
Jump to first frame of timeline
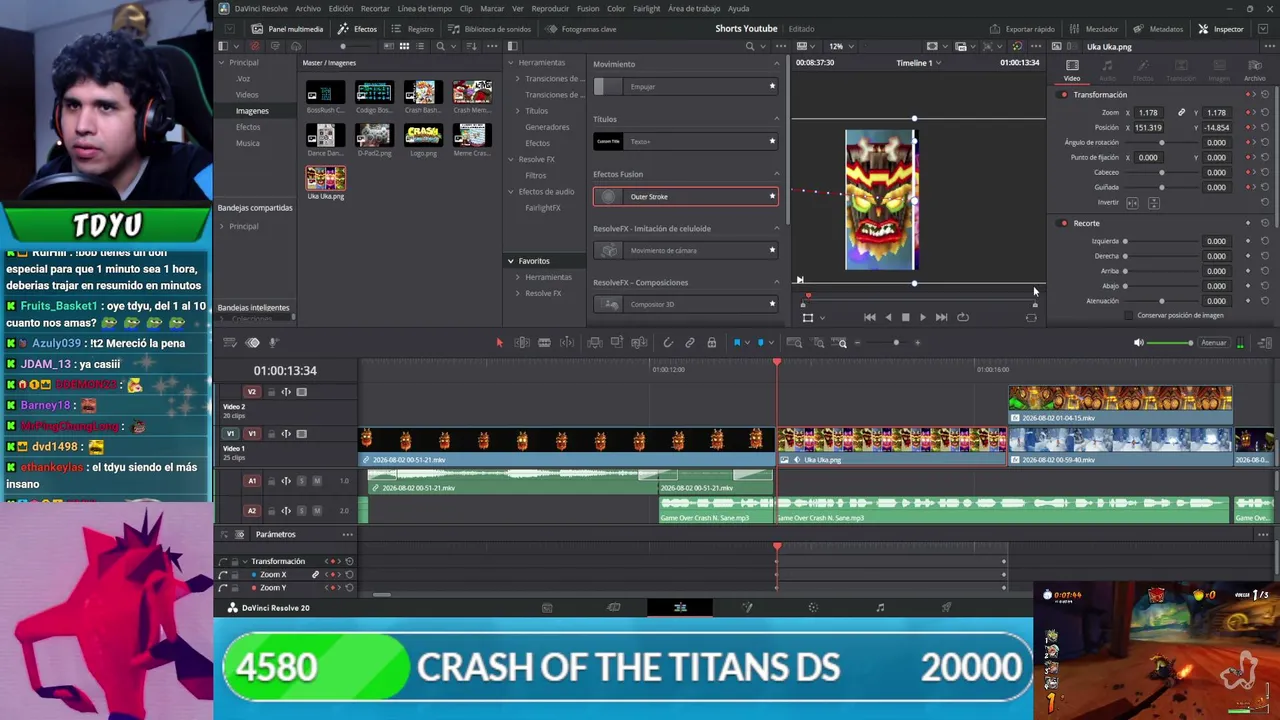coord(869,317)
